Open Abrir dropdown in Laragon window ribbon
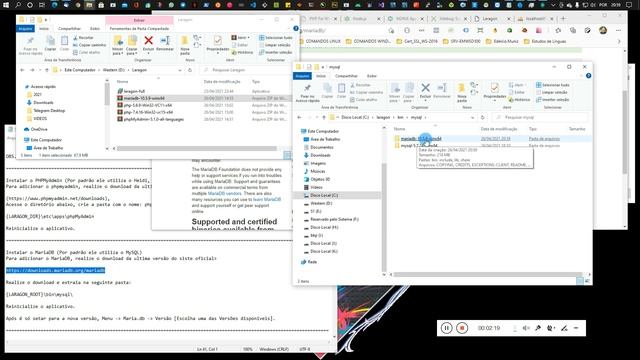Viewport: 640px width, 360px height. 241,38
